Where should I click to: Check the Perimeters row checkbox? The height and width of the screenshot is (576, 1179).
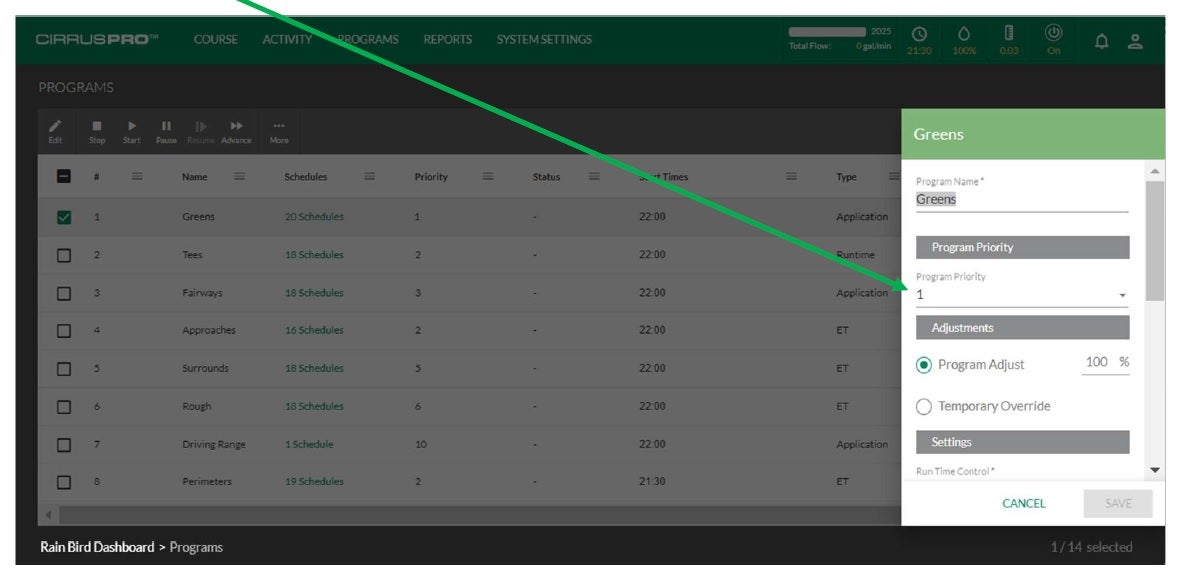click(64, 482)
